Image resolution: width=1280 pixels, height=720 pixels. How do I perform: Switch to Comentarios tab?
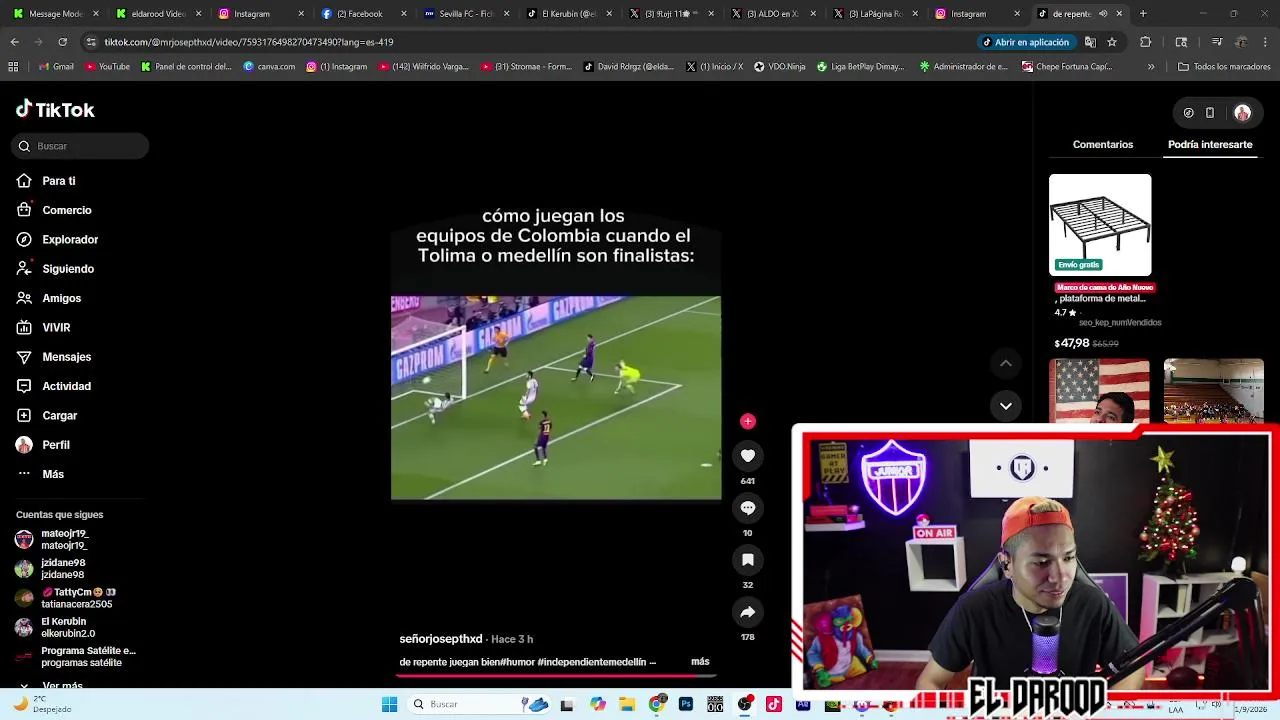(x=1103, y=145)
